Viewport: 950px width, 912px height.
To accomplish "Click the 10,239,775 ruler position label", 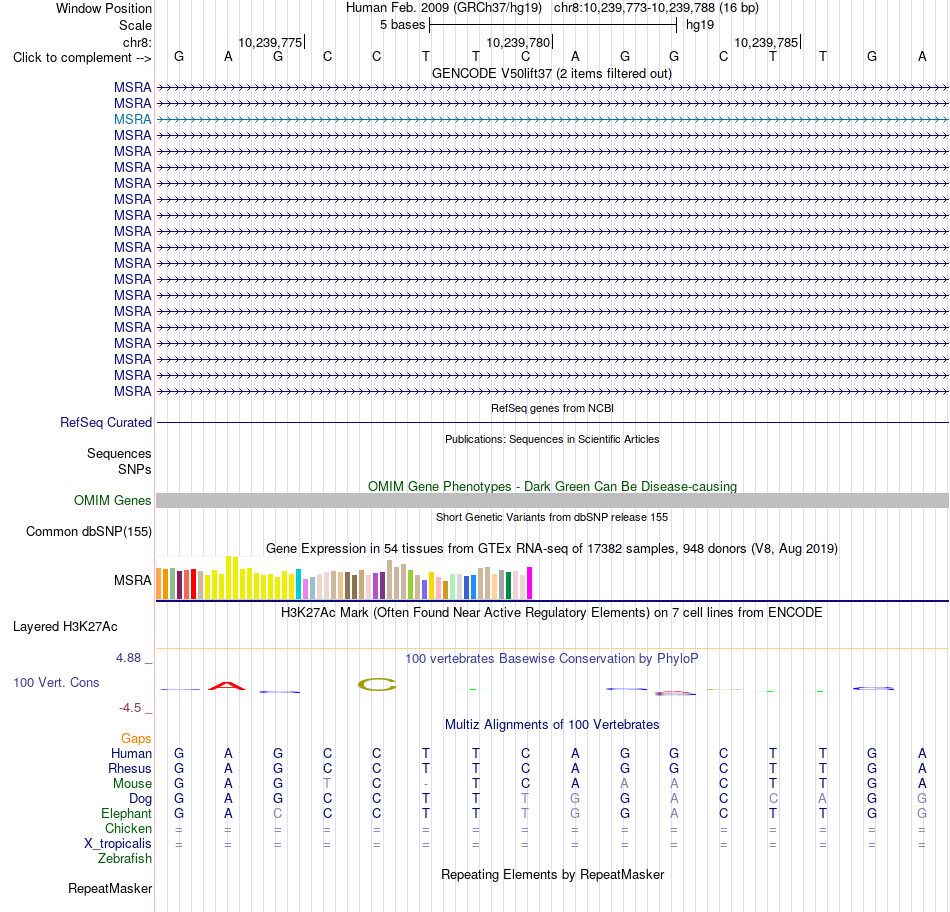I will coord(270,42).
